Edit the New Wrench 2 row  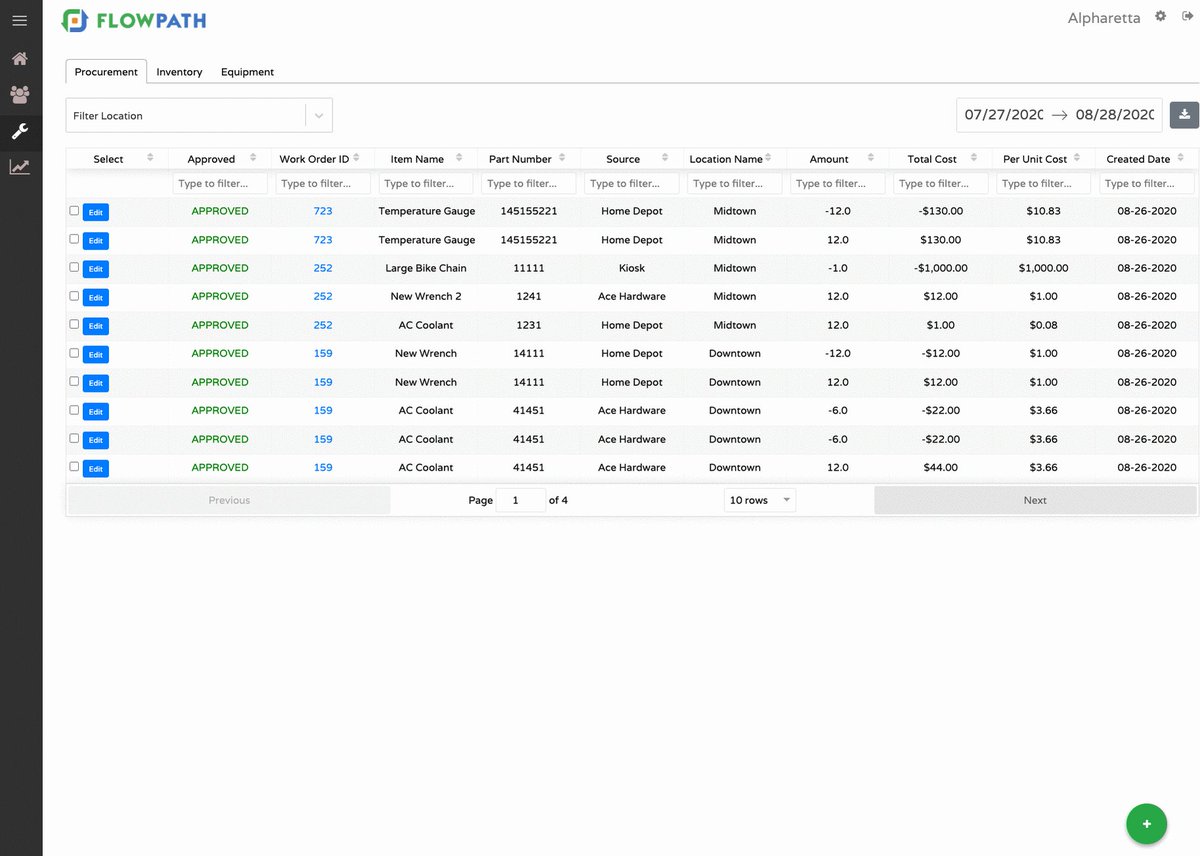coord(96,297)
